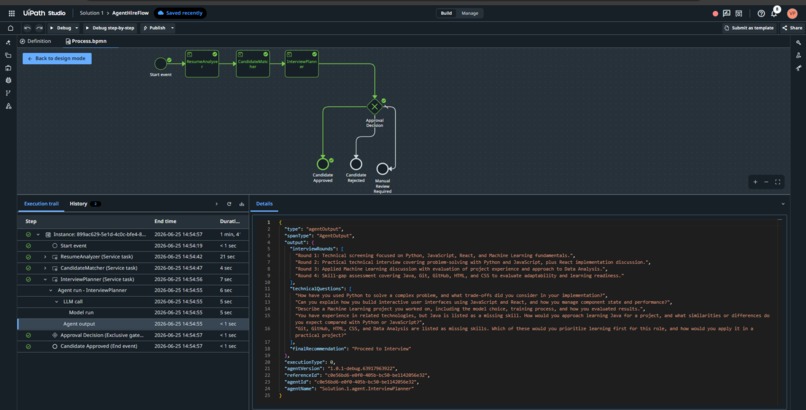806x410 pixels.
Task: Zoom in the canvas with plus icon
Action: pyautogui.click(x=755, y=182)
